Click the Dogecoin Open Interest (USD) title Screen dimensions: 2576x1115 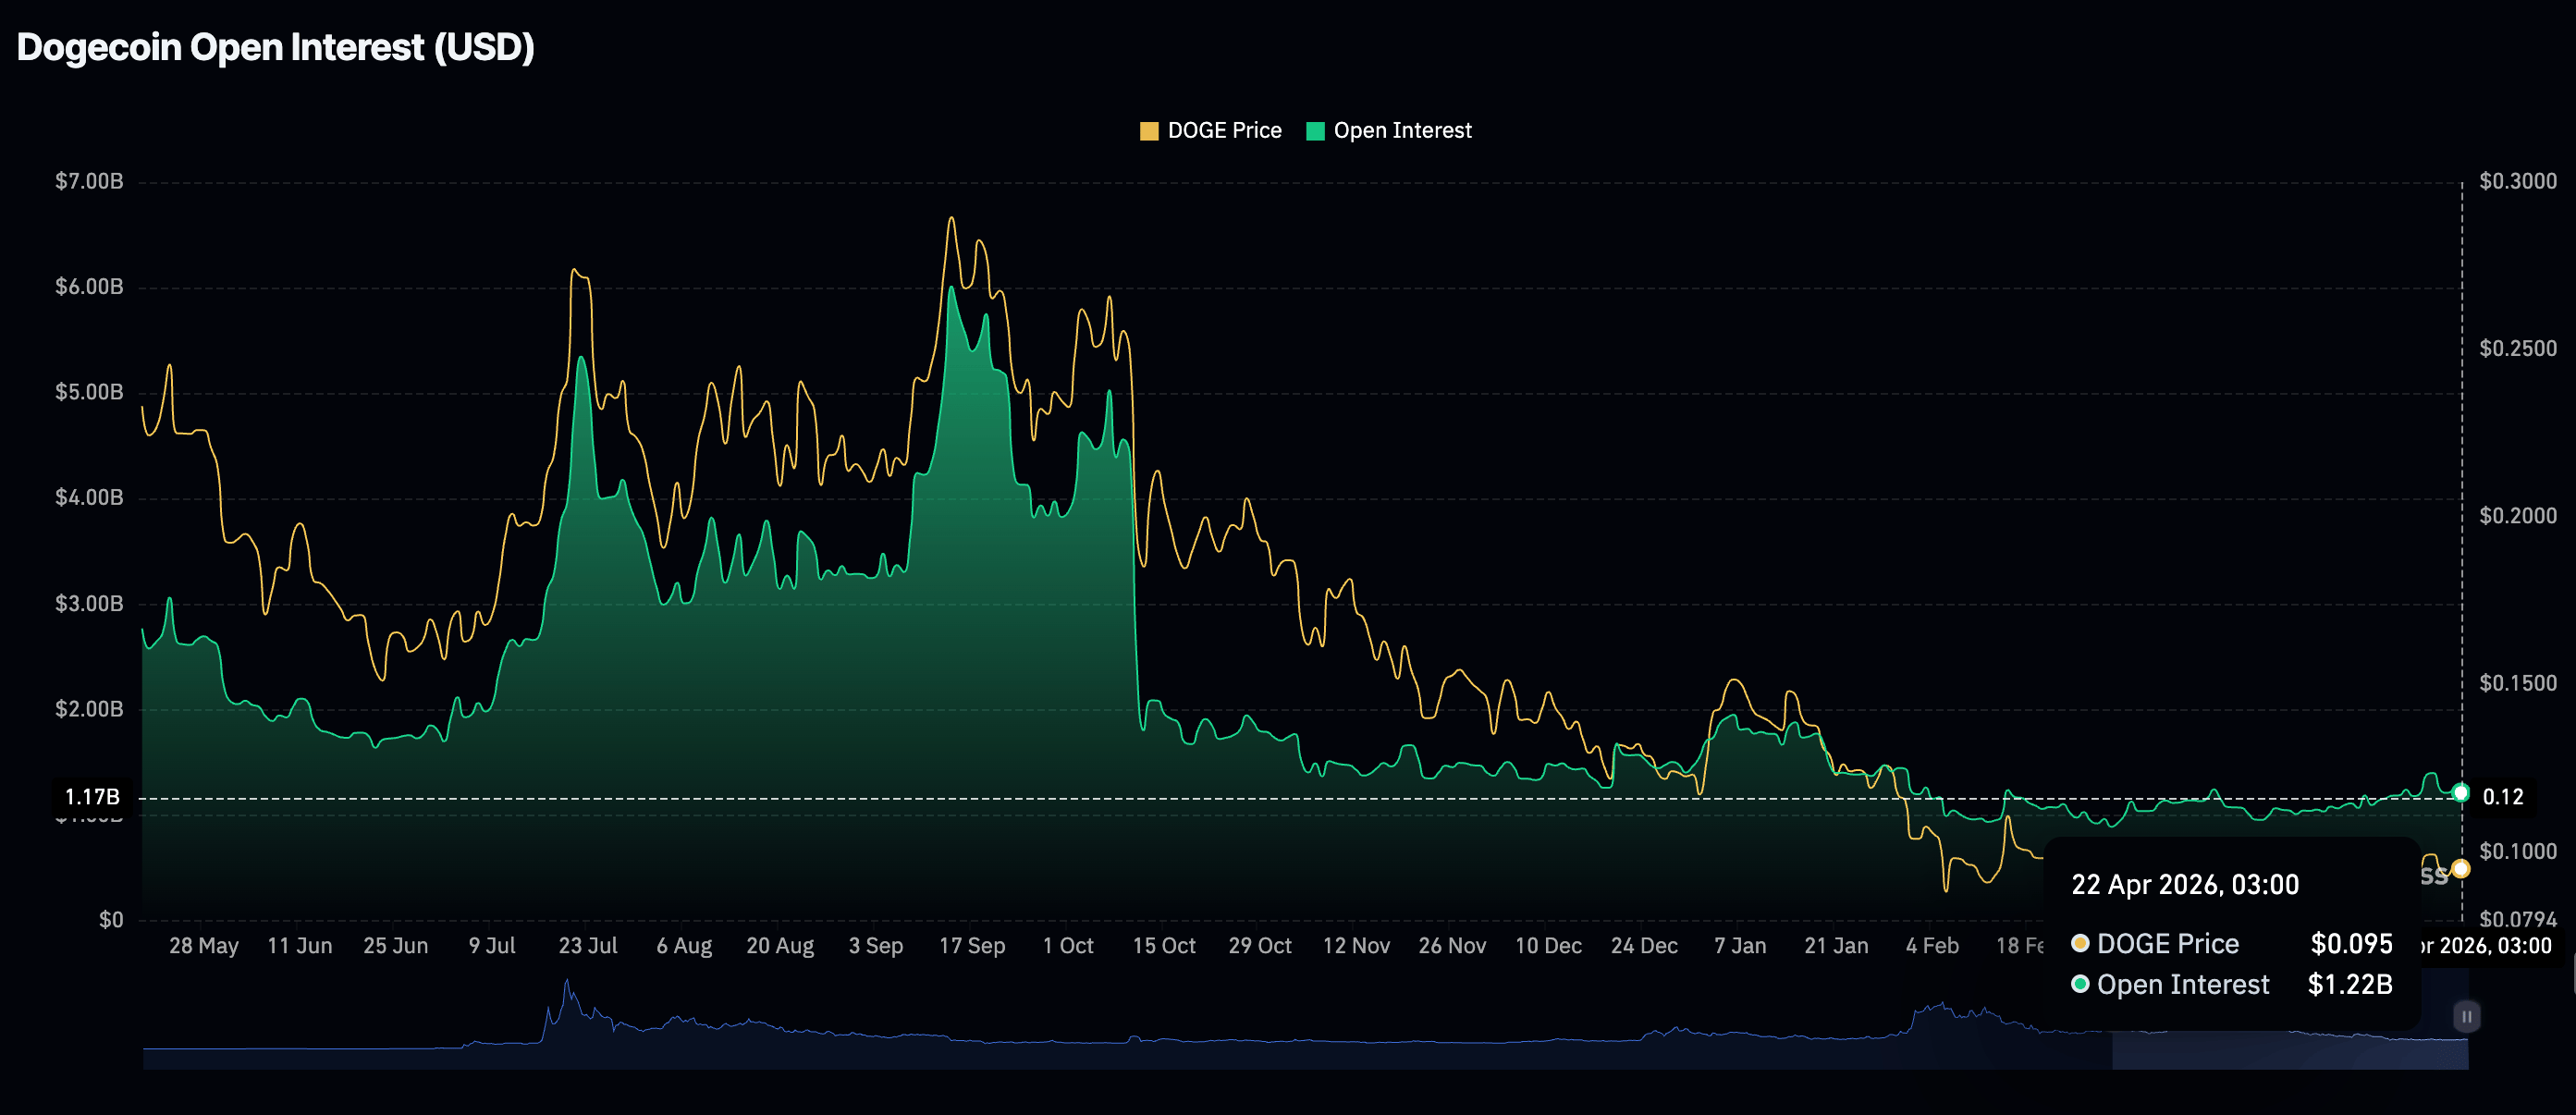click(x=276, y=48)
